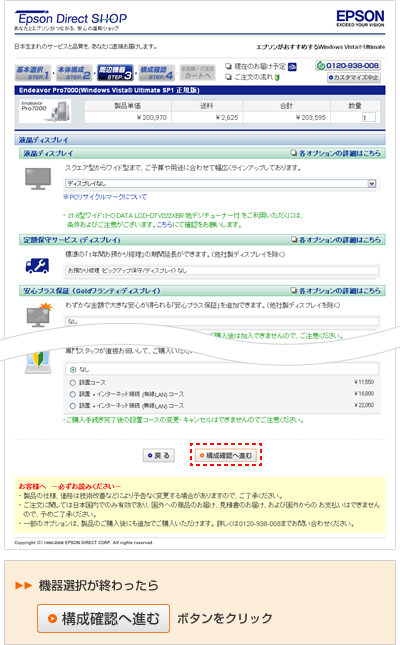Open 安心プラス保証 section's 各オプションの詳細はこちら link
The height and width of the screenshot is (645, 400).
pyautogui.click(x=335, y=290)
